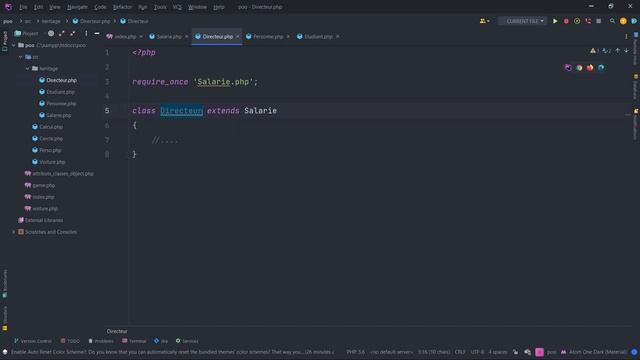Viewport: 640px width, 360px height.
Task: Open the TODO tool window
Action: [x=70, y=341]
